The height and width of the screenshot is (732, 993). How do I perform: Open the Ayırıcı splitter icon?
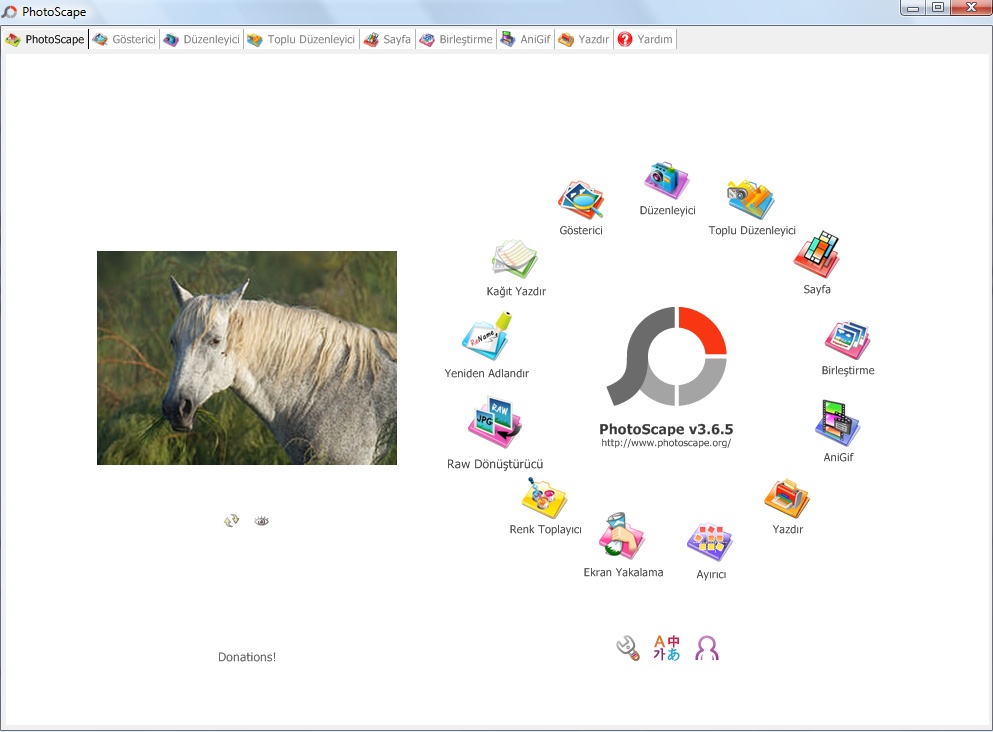pyautogui.click(x=711, y=543)
